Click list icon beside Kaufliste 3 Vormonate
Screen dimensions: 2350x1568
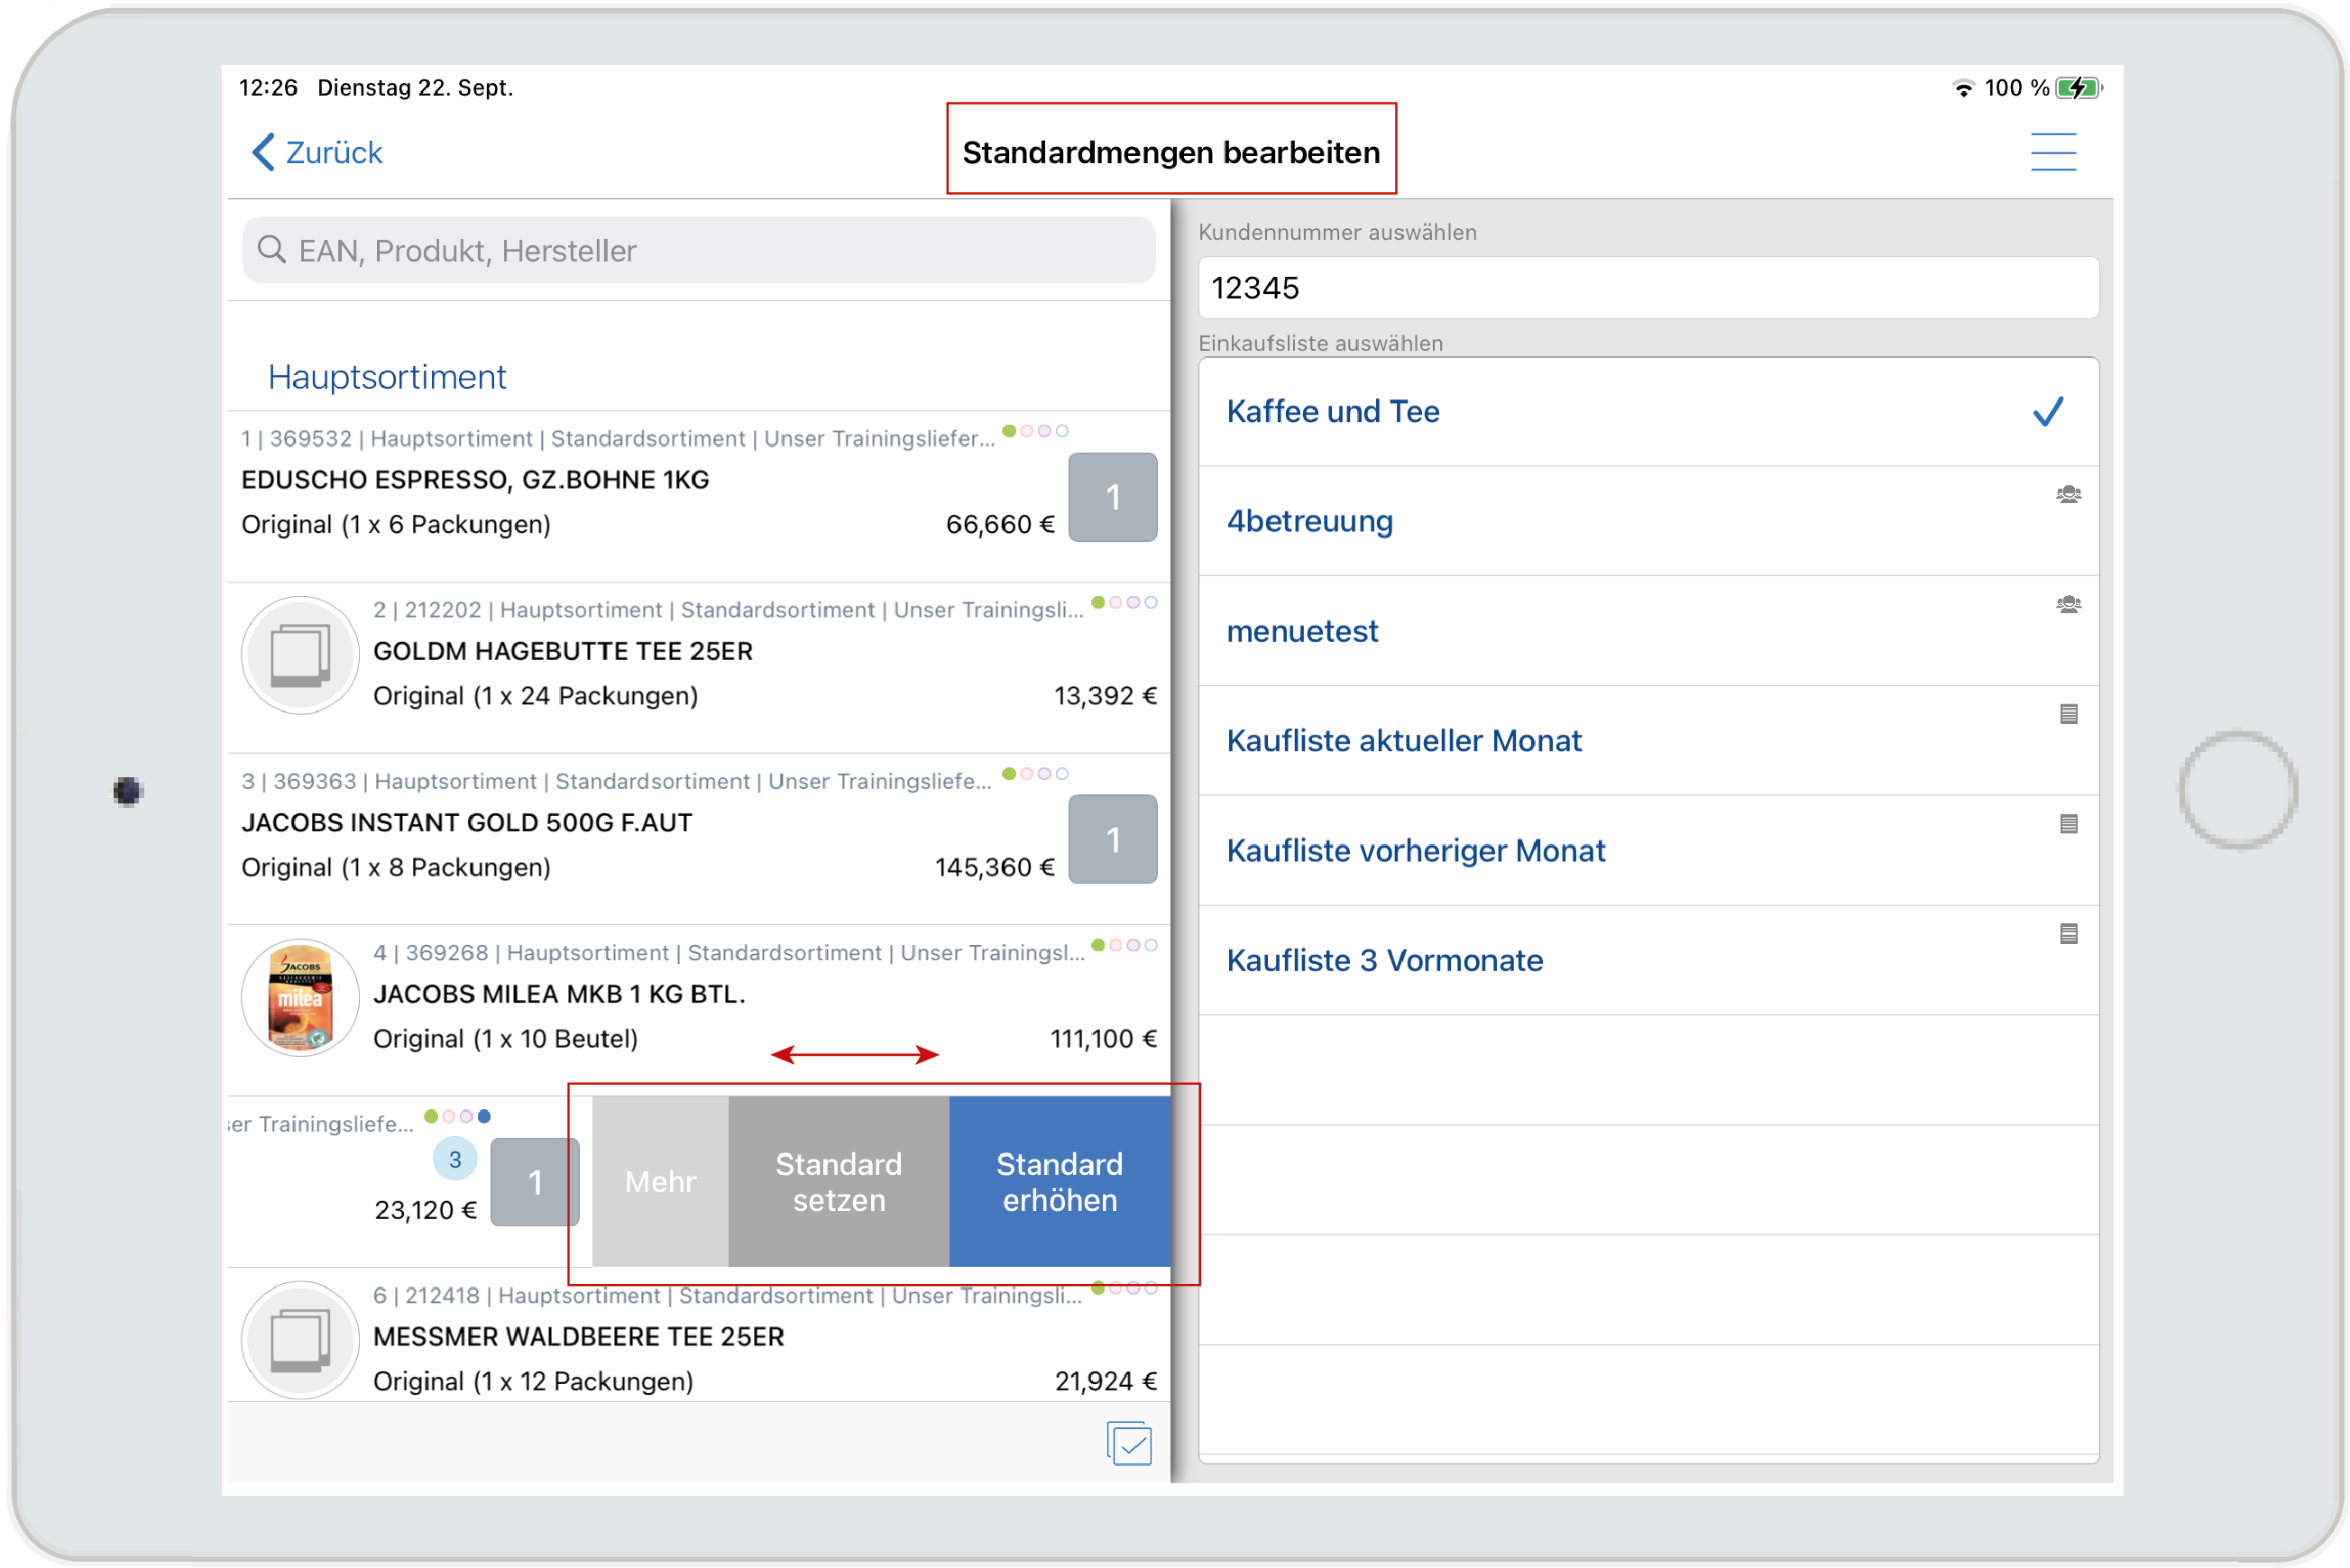[2067, 933]
